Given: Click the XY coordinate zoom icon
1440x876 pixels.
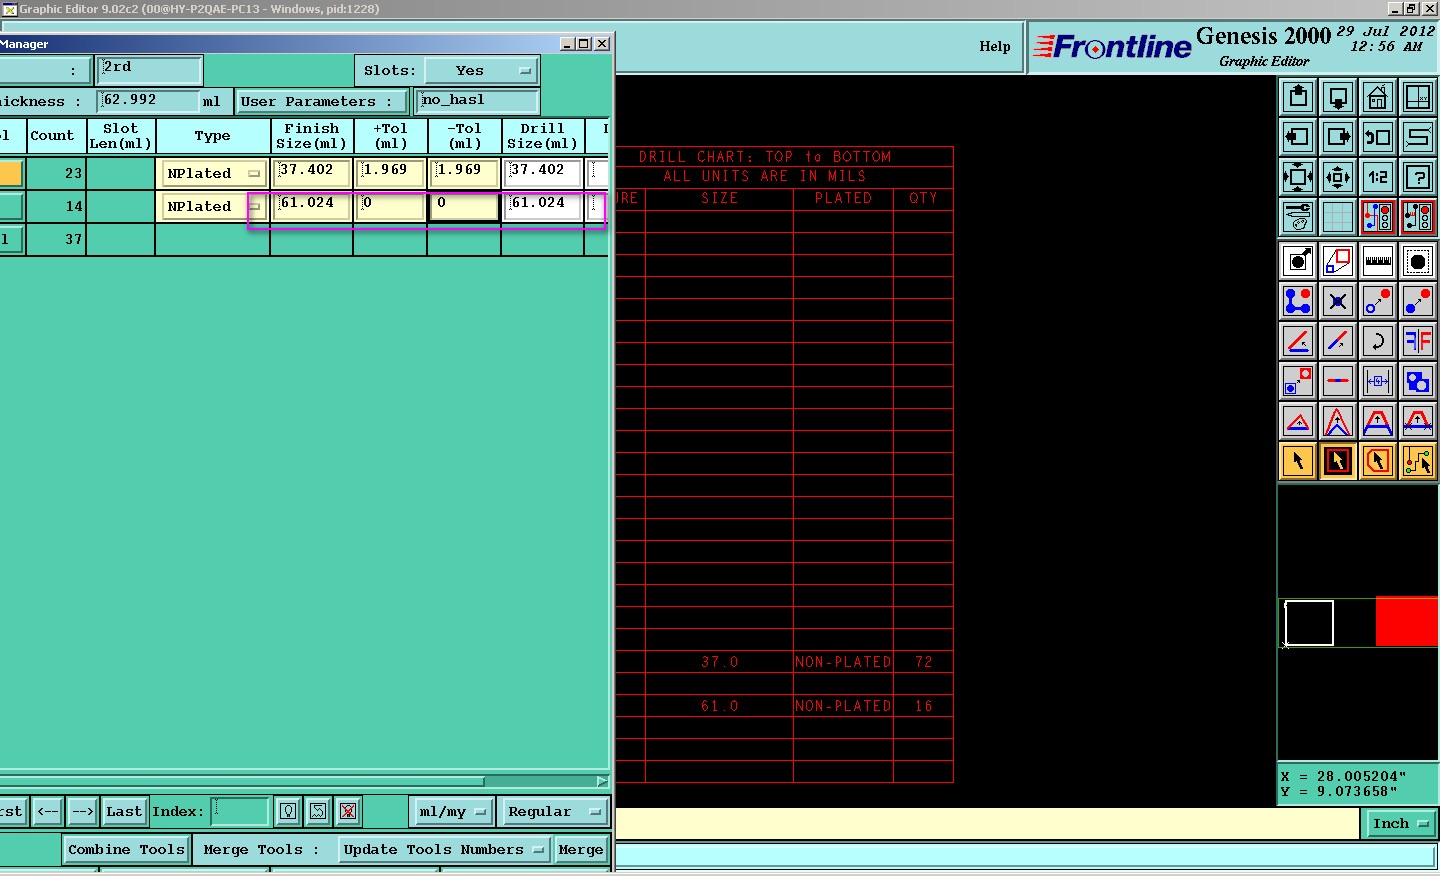Looking at the screenshot, I should click(1418, 97).
